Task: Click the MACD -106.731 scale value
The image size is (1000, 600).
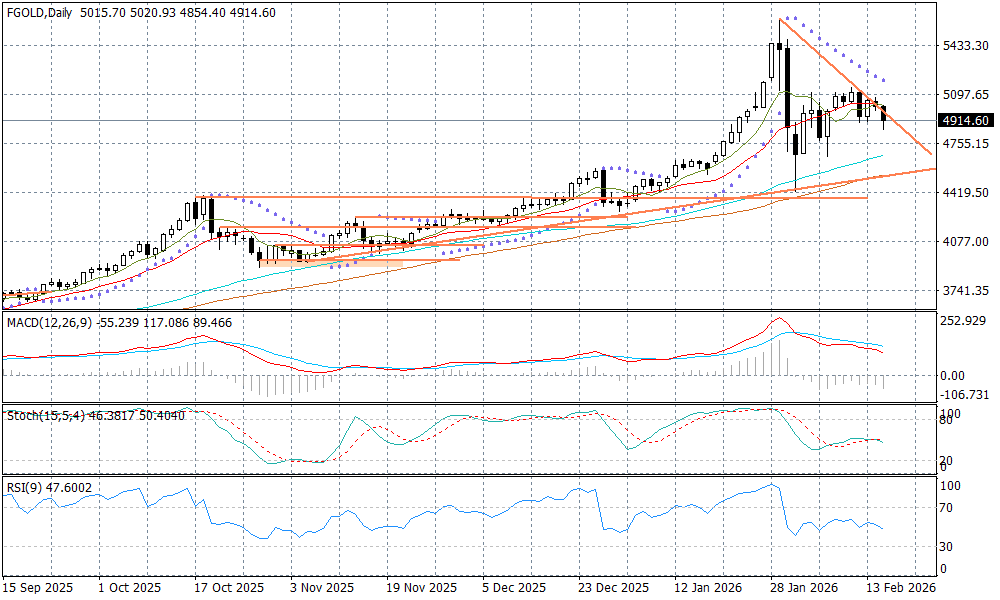Action: pos(965,394)
